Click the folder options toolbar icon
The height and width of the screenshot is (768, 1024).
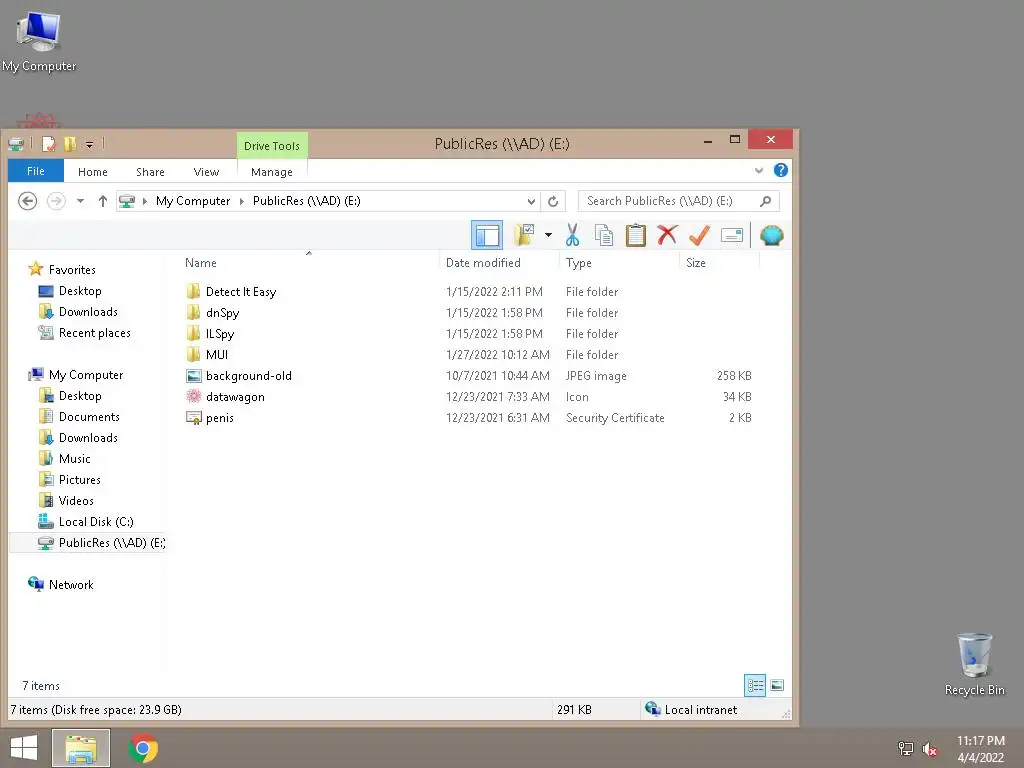coord(524,235)
